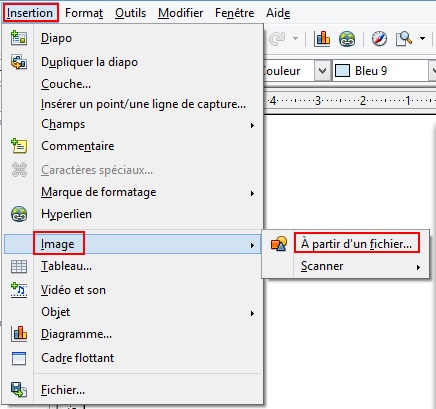436x409 pixels.
Task: Expand the Scanner submenu
Action: 418,267
